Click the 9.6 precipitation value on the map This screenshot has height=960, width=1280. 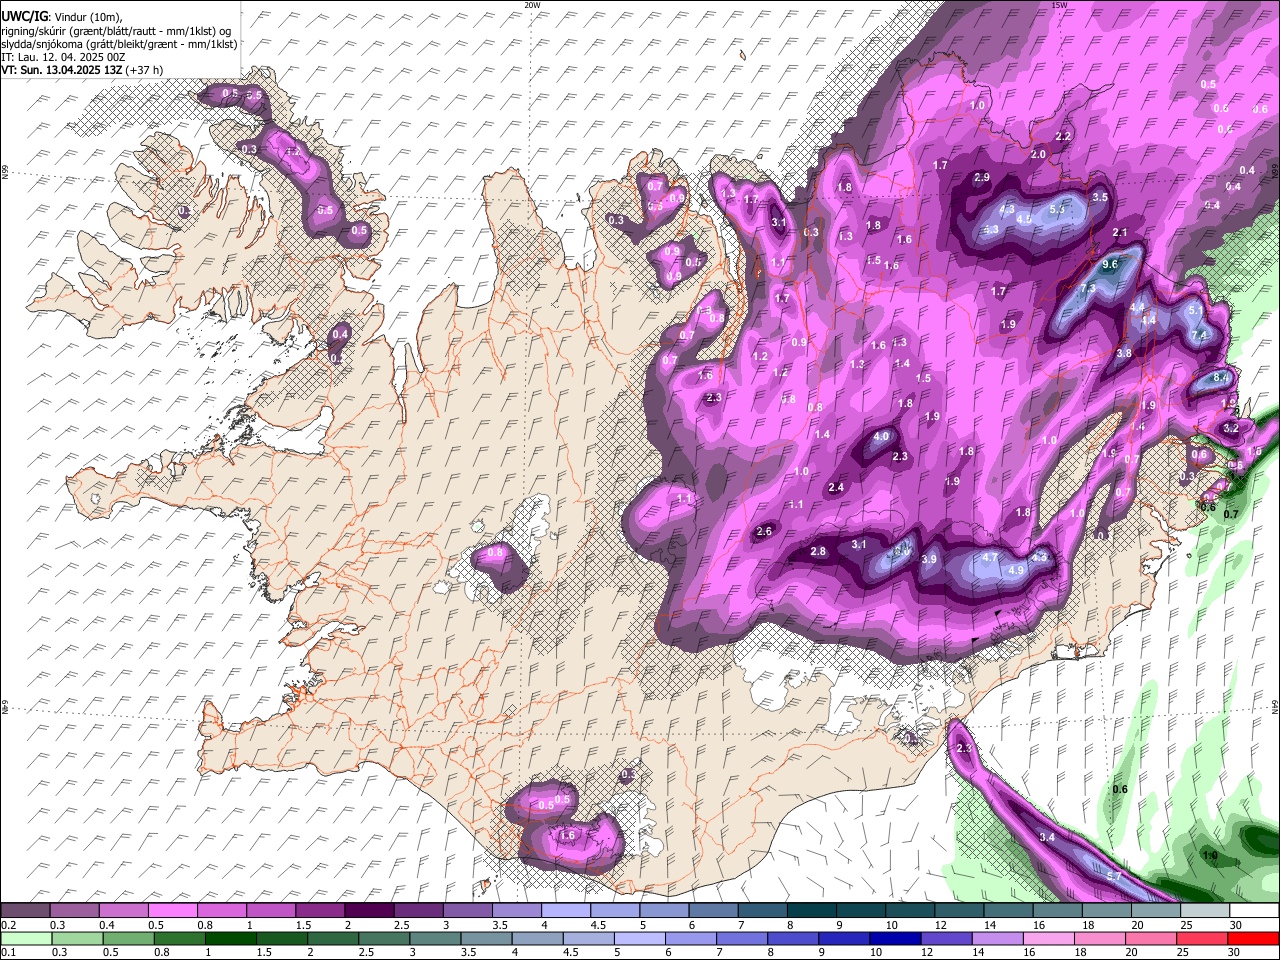1110,265
